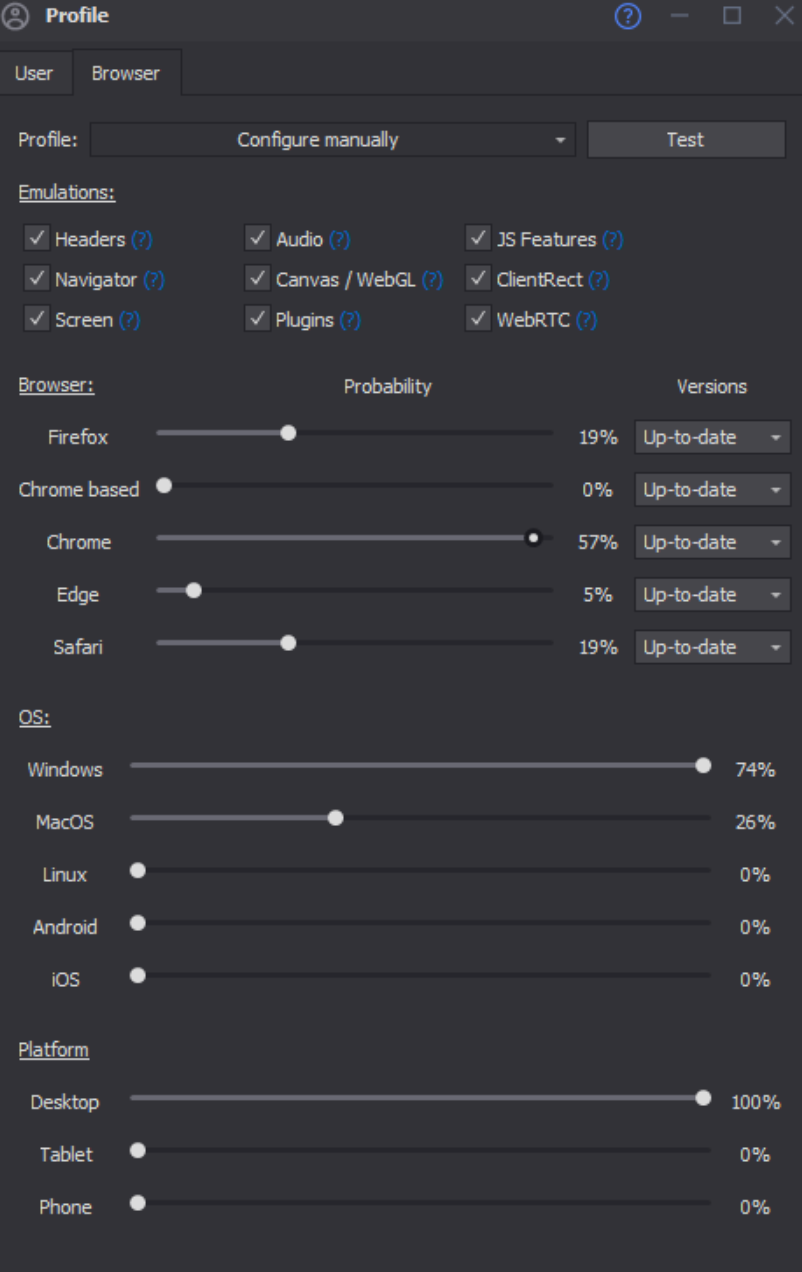Select the Browser tab

tap(125, 73)
